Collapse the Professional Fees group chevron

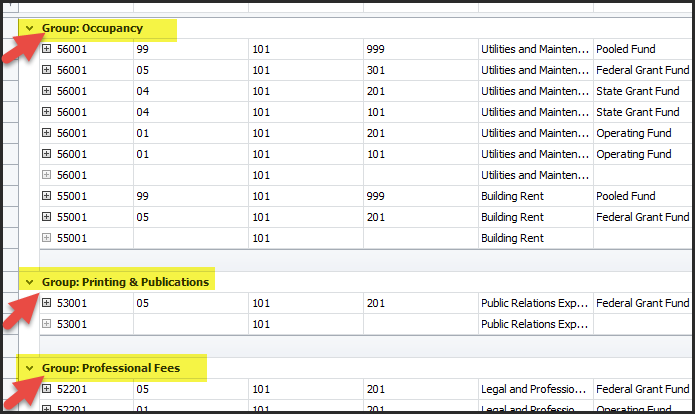click(x=30, y=369)
